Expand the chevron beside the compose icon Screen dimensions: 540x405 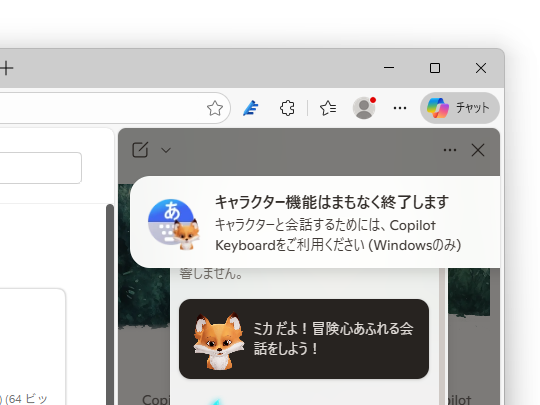click(166, 150)
